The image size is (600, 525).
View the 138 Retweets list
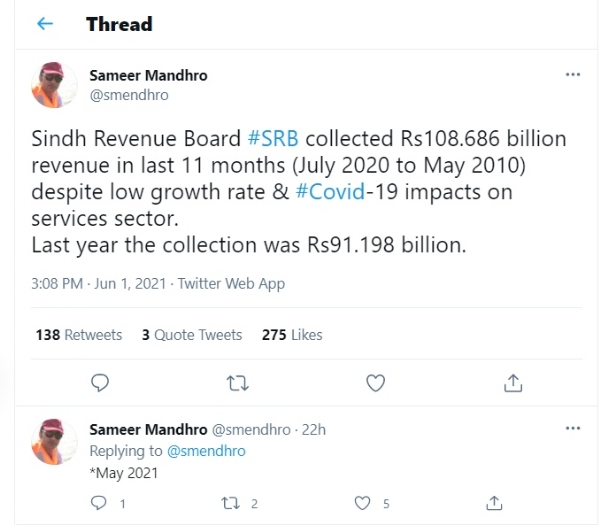click(x=78, y=335)
